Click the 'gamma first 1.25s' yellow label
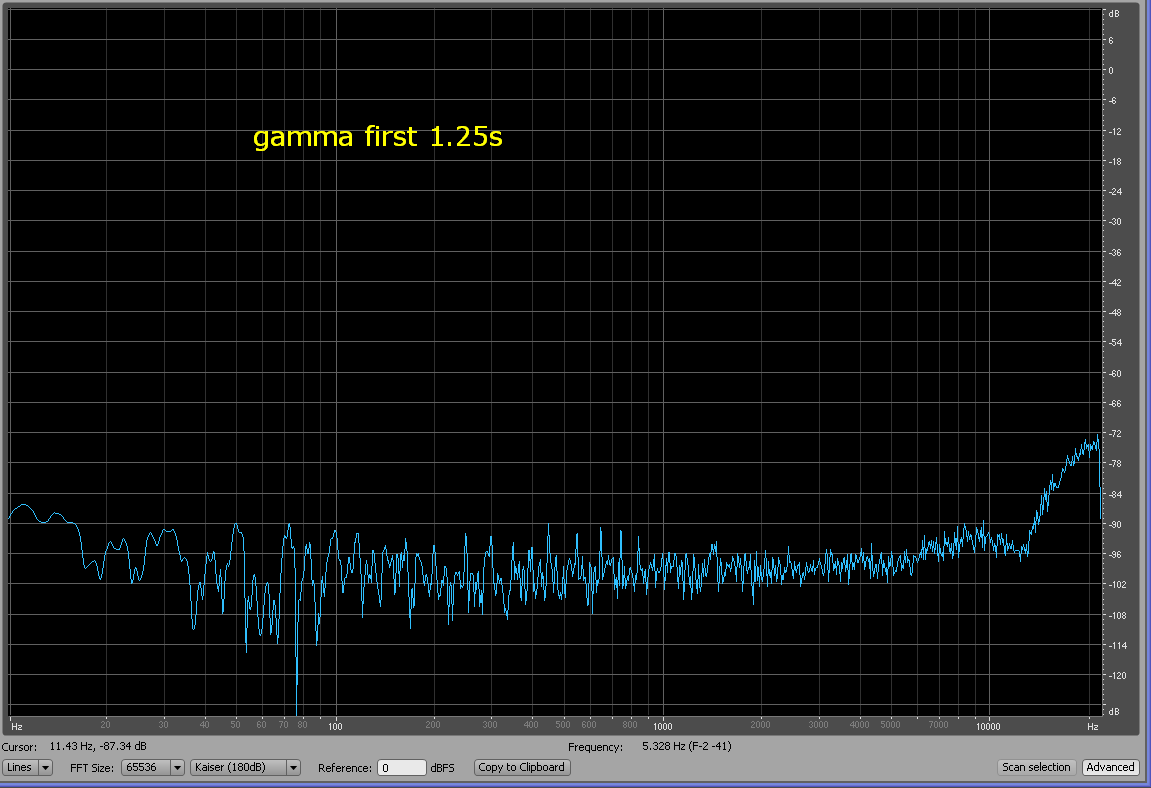 [377, 137]
